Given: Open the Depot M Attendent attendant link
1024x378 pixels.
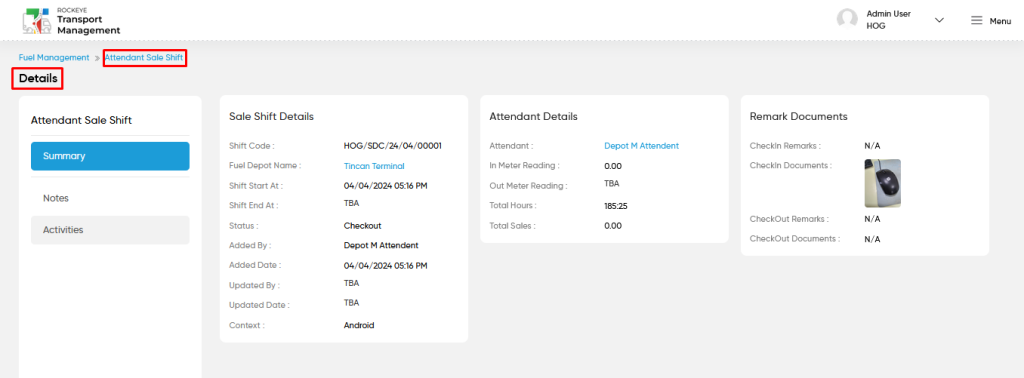Looking at the screenshot, I should coord(641,146).
